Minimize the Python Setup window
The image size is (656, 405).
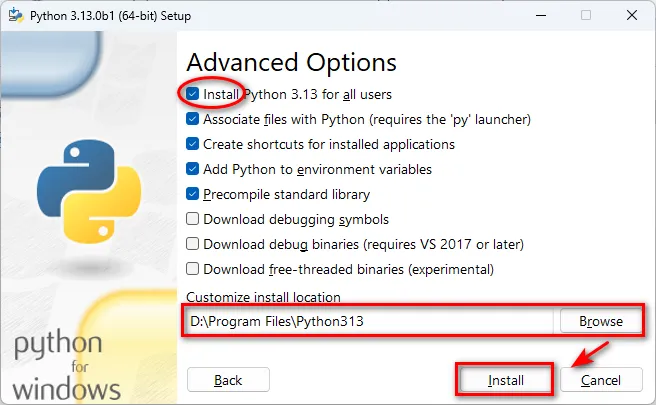tap(541, 15)
